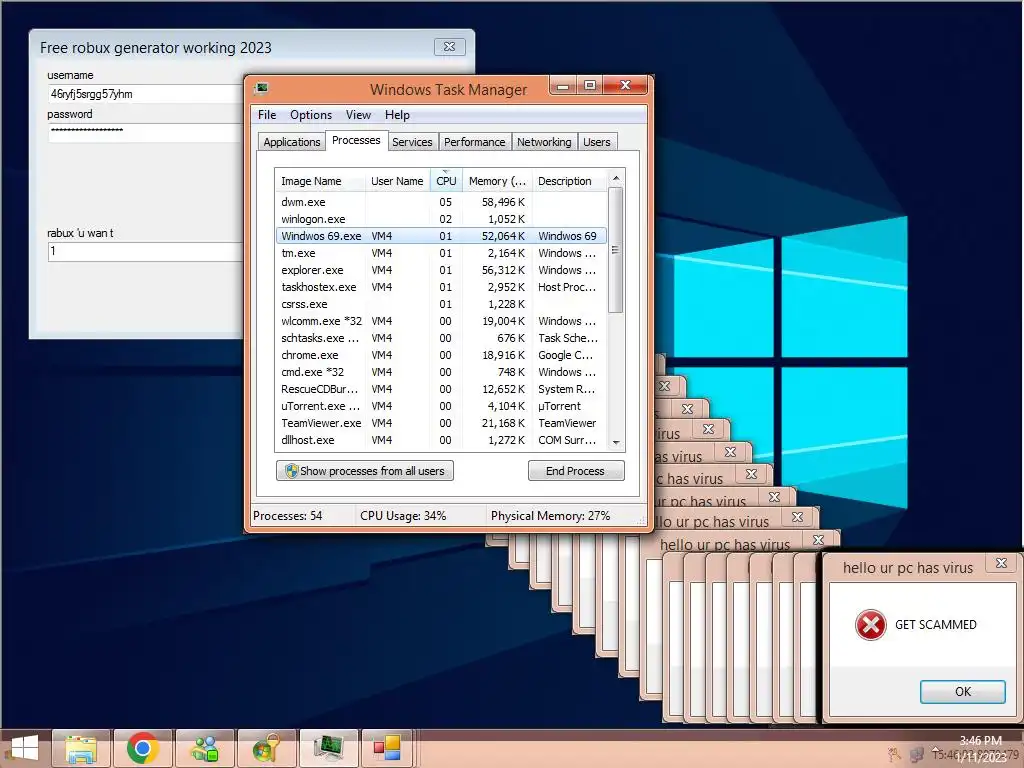The height and width of the screenshot is (768, 1024).
Task: Select the winlogon.exe process
Action: pos(441,219)
